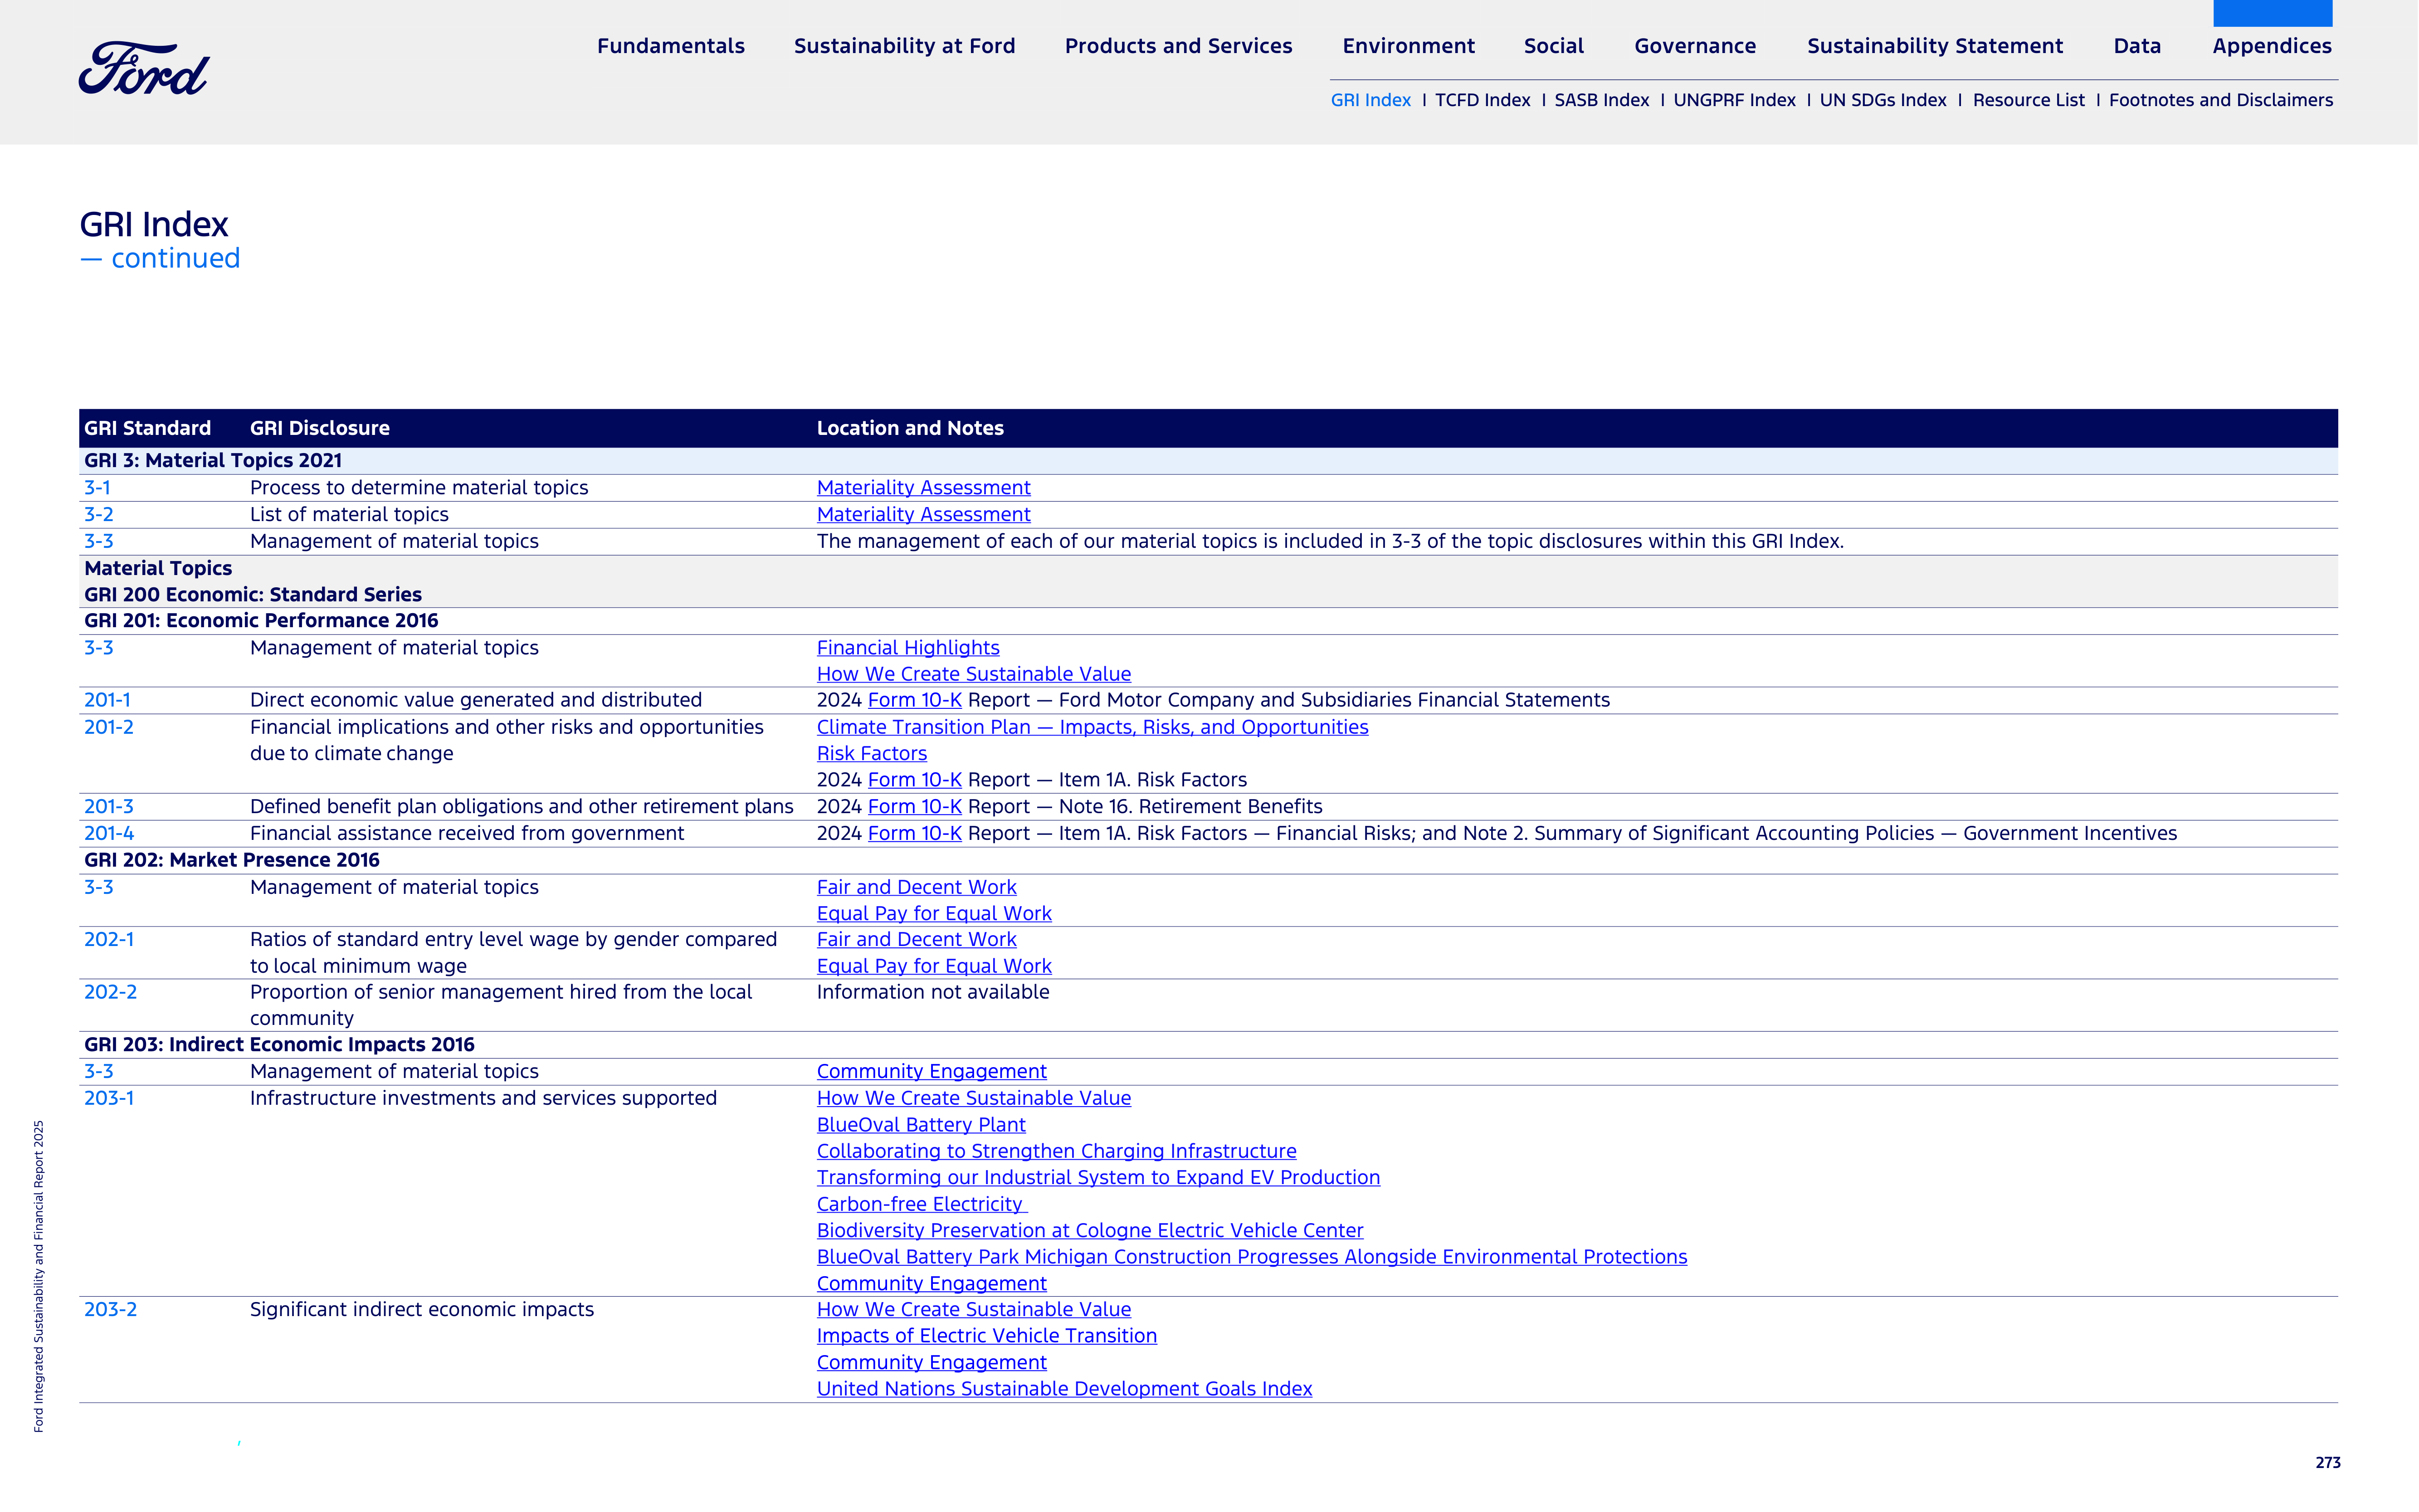This screenshot has height=1512, width=2419.
Task: Open Impacts of Electric Vehicle Transition link
Action: tap(986, 1337)
